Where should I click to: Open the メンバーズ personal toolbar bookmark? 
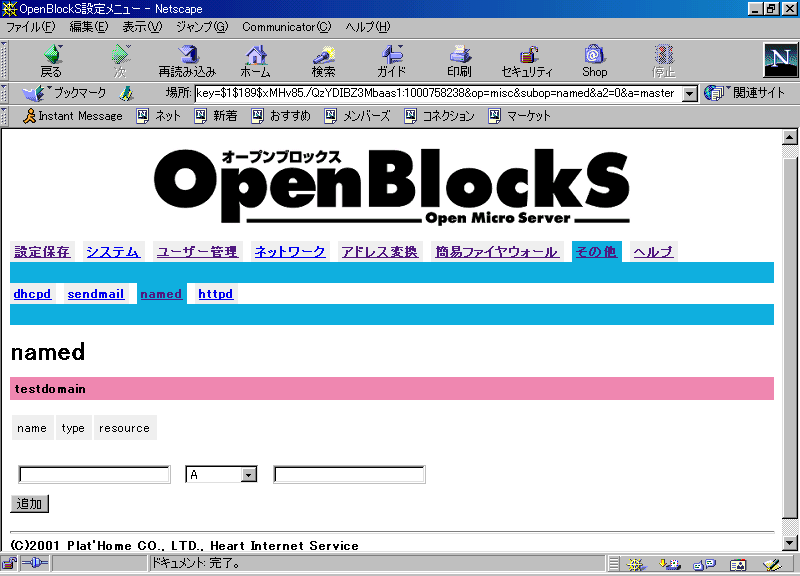pyautogui.click(x=358, y=116)
